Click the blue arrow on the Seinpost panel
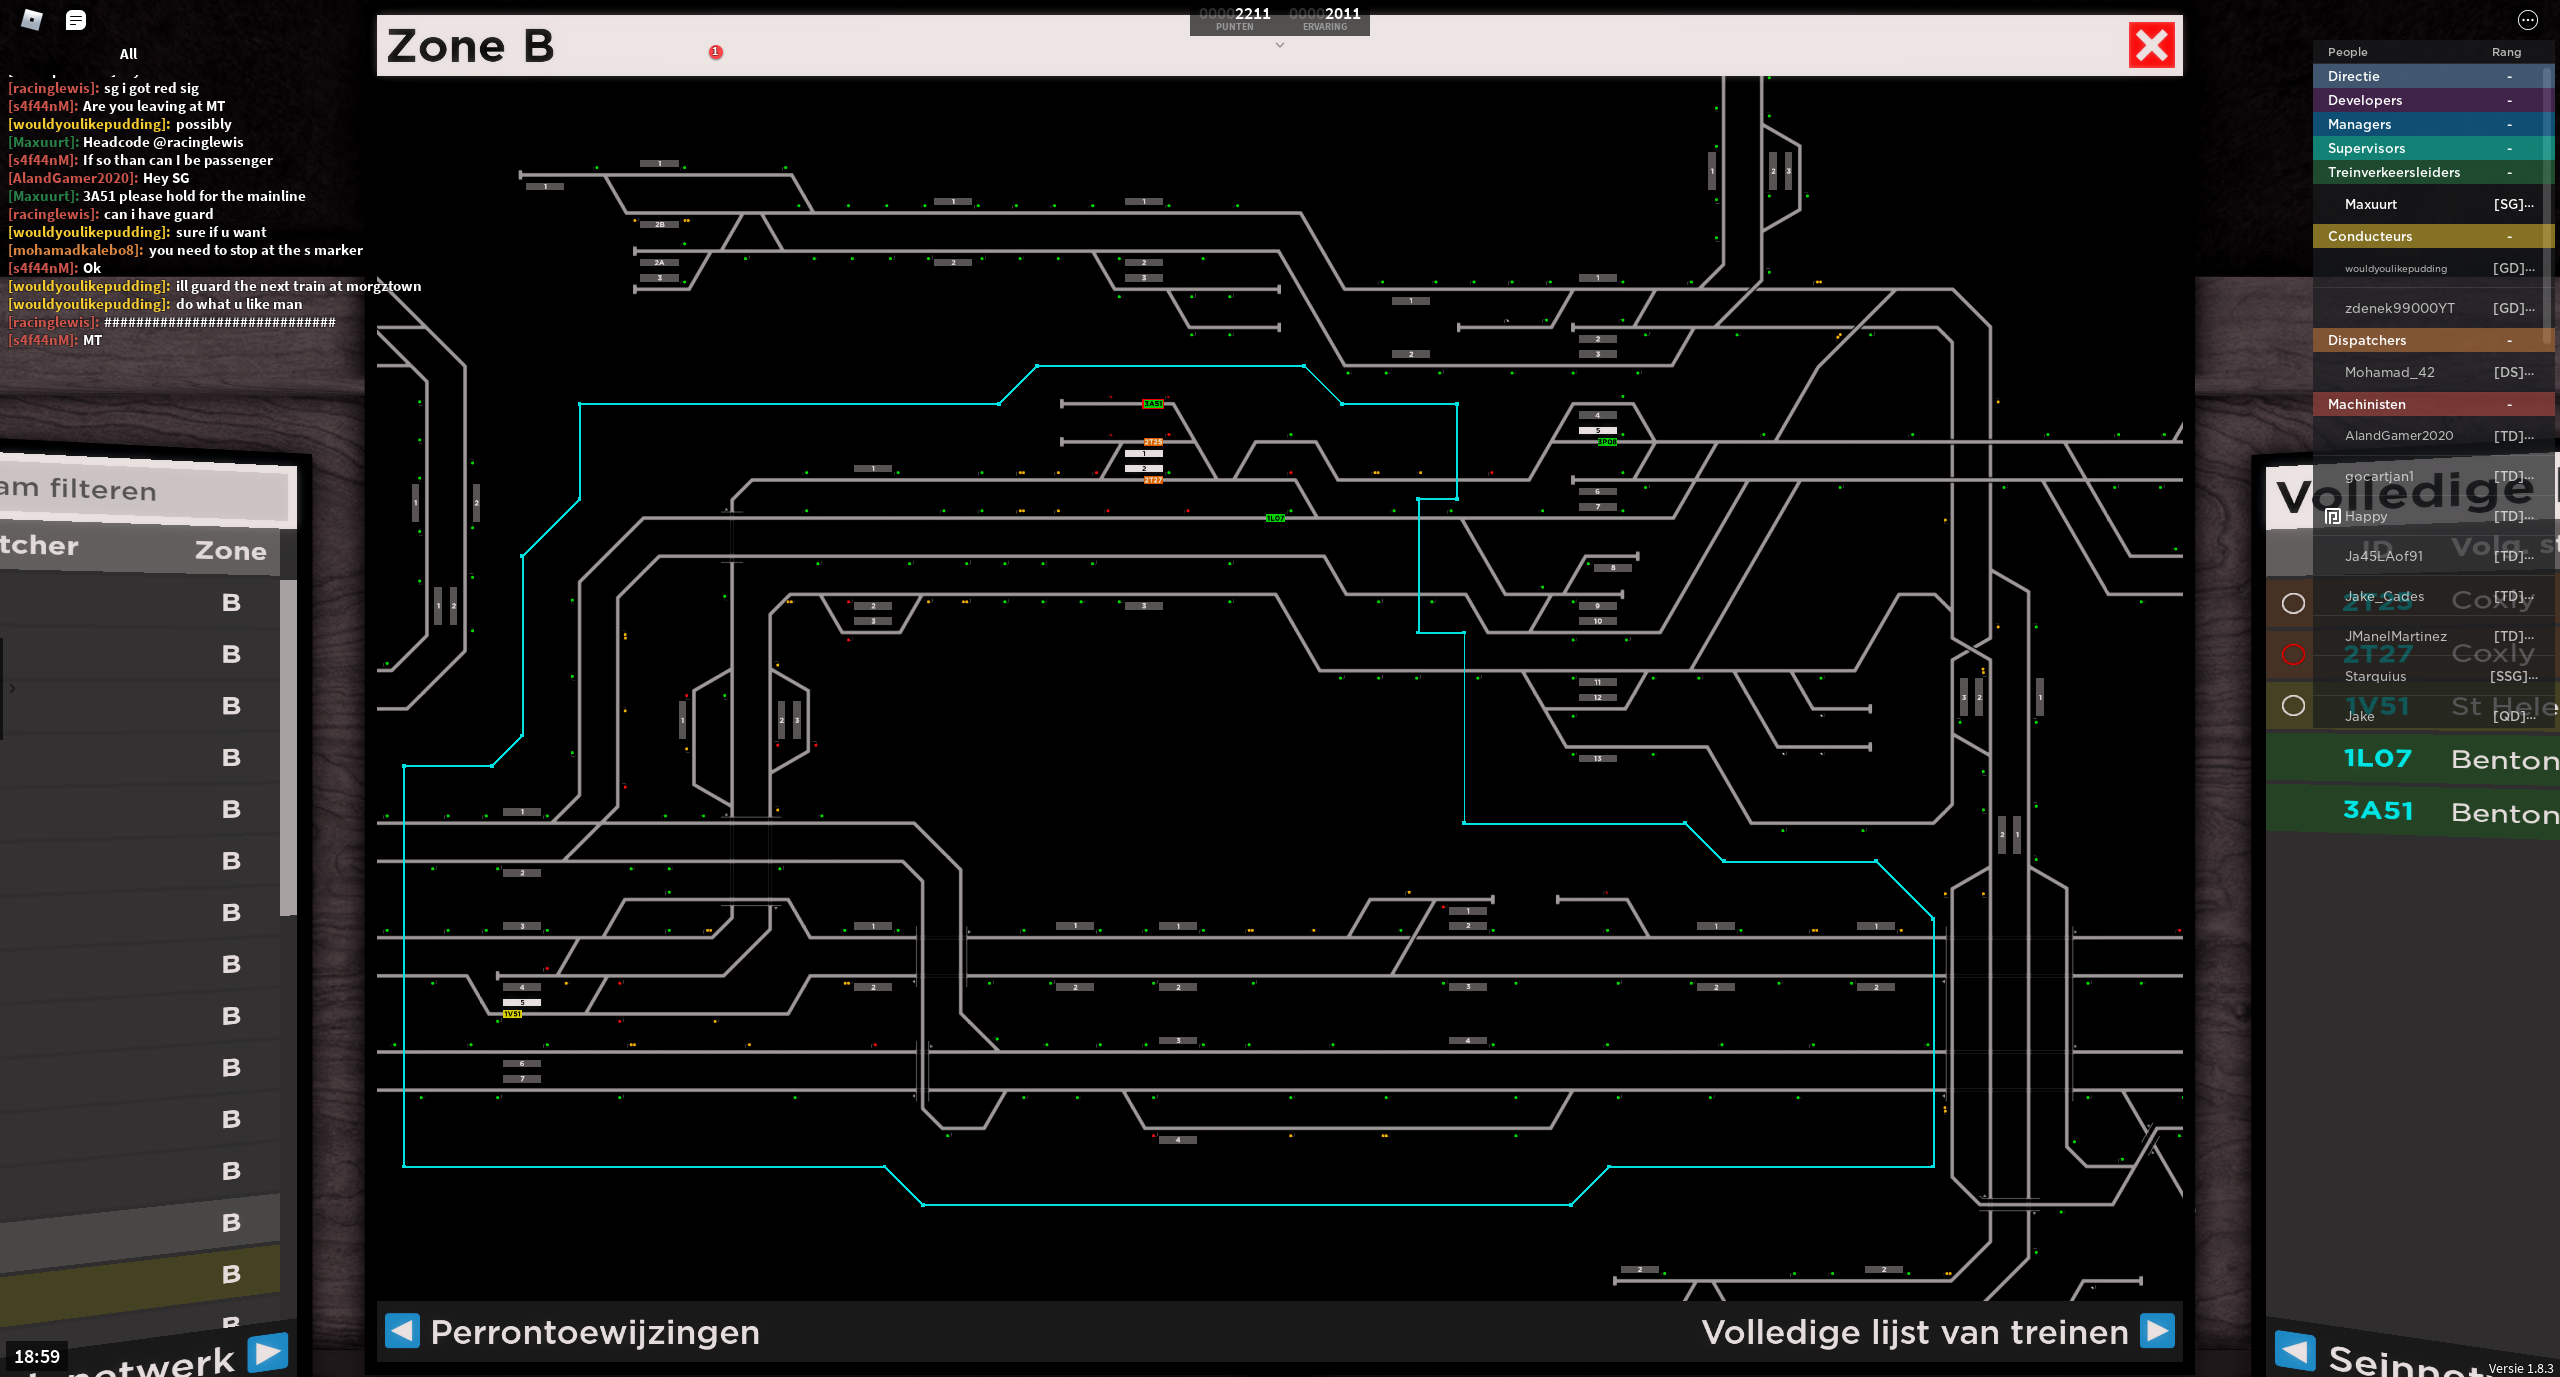 2295,1351
